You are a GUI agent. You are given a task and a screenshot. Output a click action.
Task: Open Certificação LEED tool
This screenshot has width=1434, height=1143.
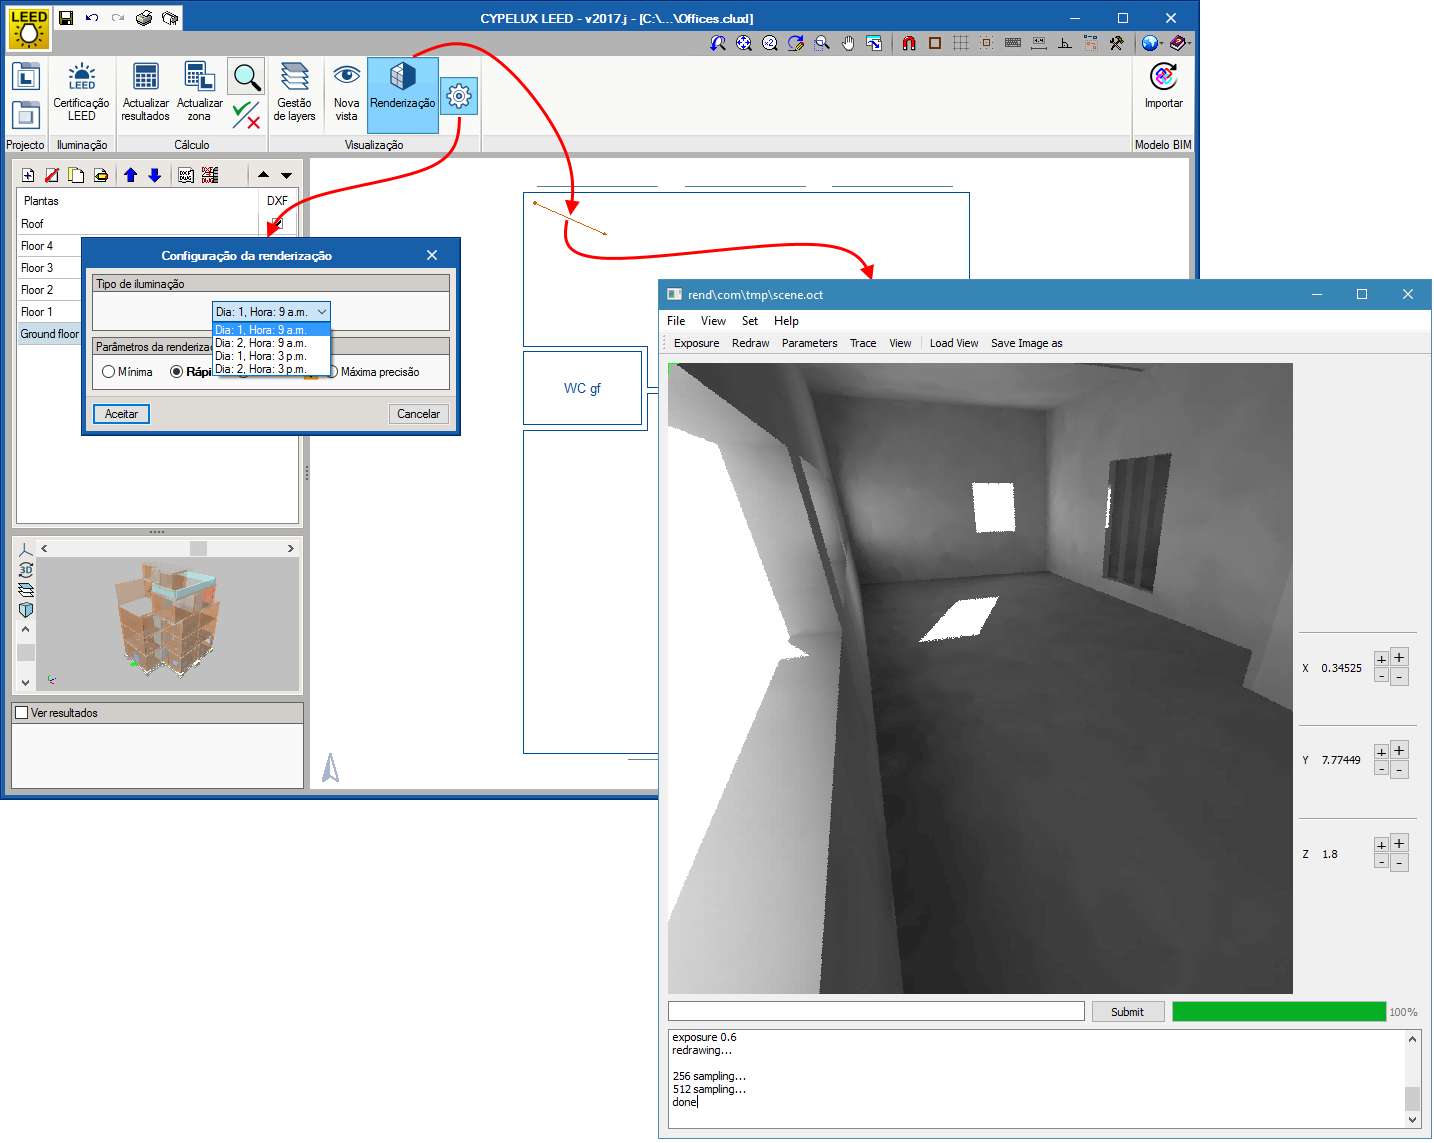pos(81,92)
